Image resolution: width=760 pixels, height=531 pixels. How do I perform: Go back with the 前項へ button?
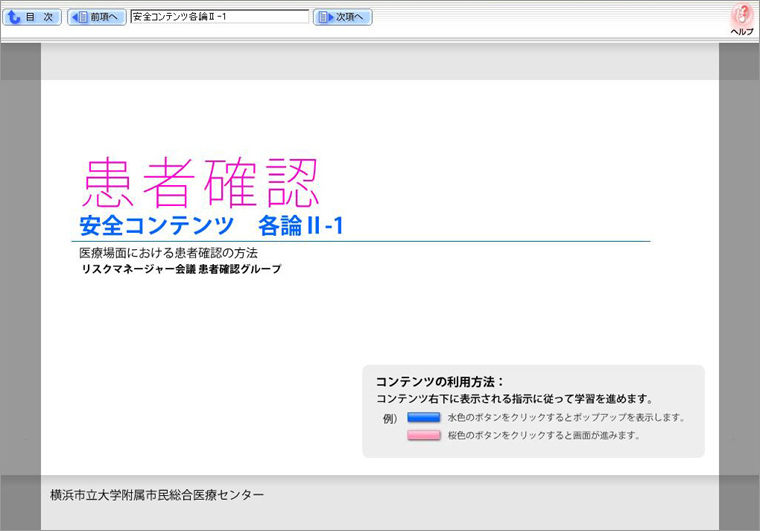[x=96, y=17]
